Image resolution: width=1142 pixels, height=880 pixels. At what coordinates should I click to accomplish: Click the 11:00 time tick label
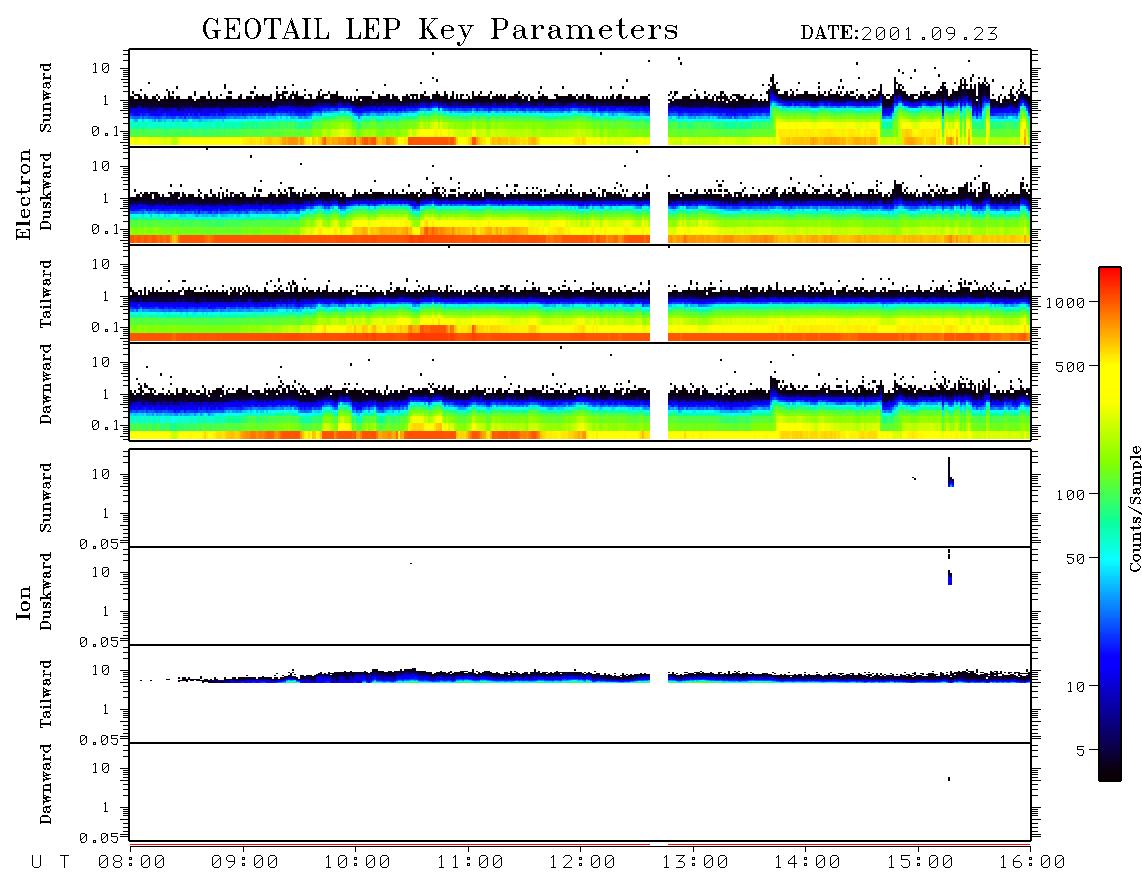470,862
